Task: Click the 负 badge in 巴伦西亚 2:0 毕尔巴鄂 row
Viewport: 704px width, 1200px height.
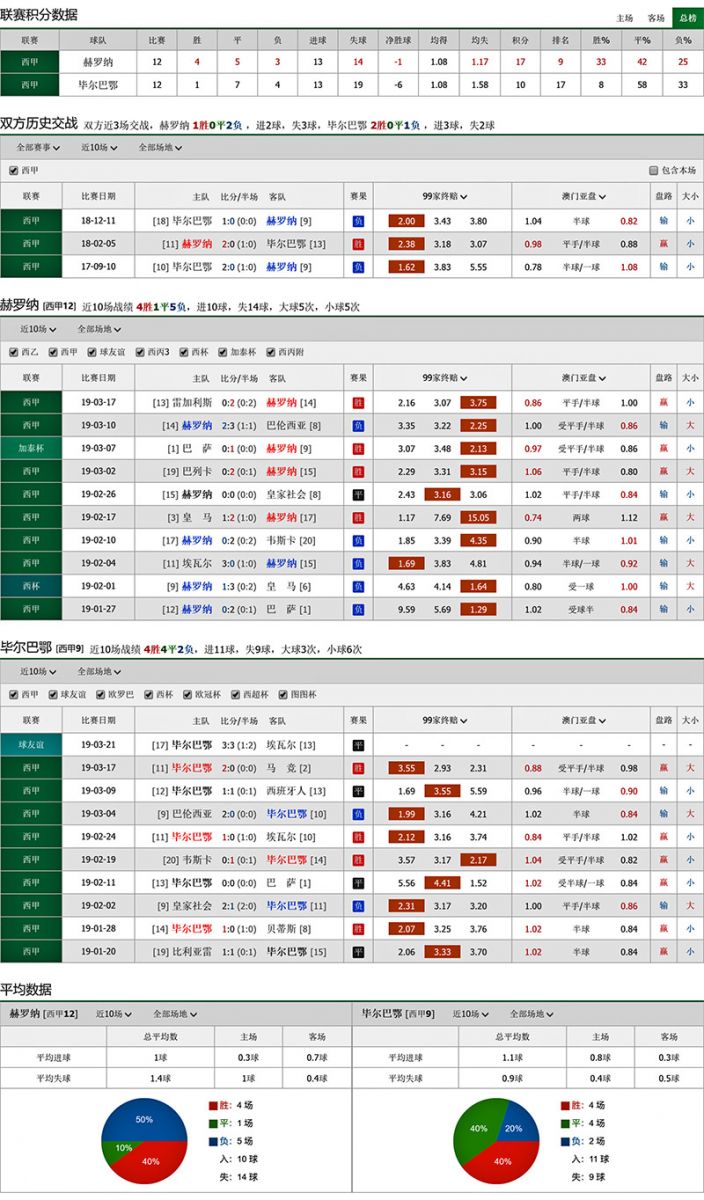Action: point(358,814)
